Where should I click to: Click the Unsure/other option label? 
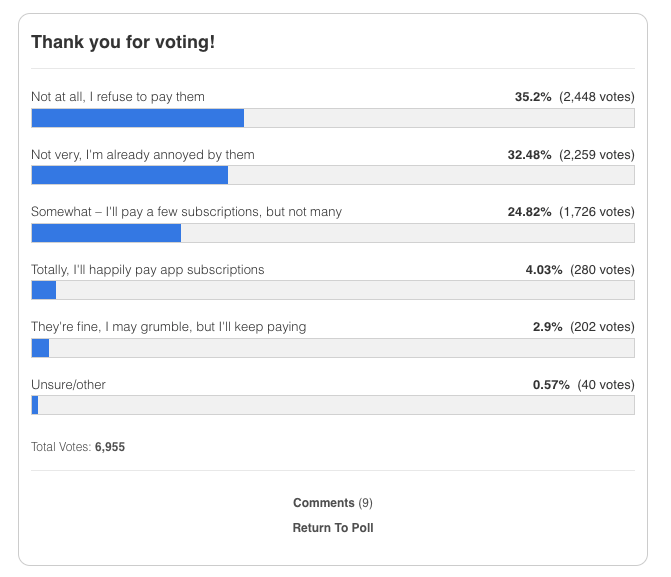(x=68, y=385)
